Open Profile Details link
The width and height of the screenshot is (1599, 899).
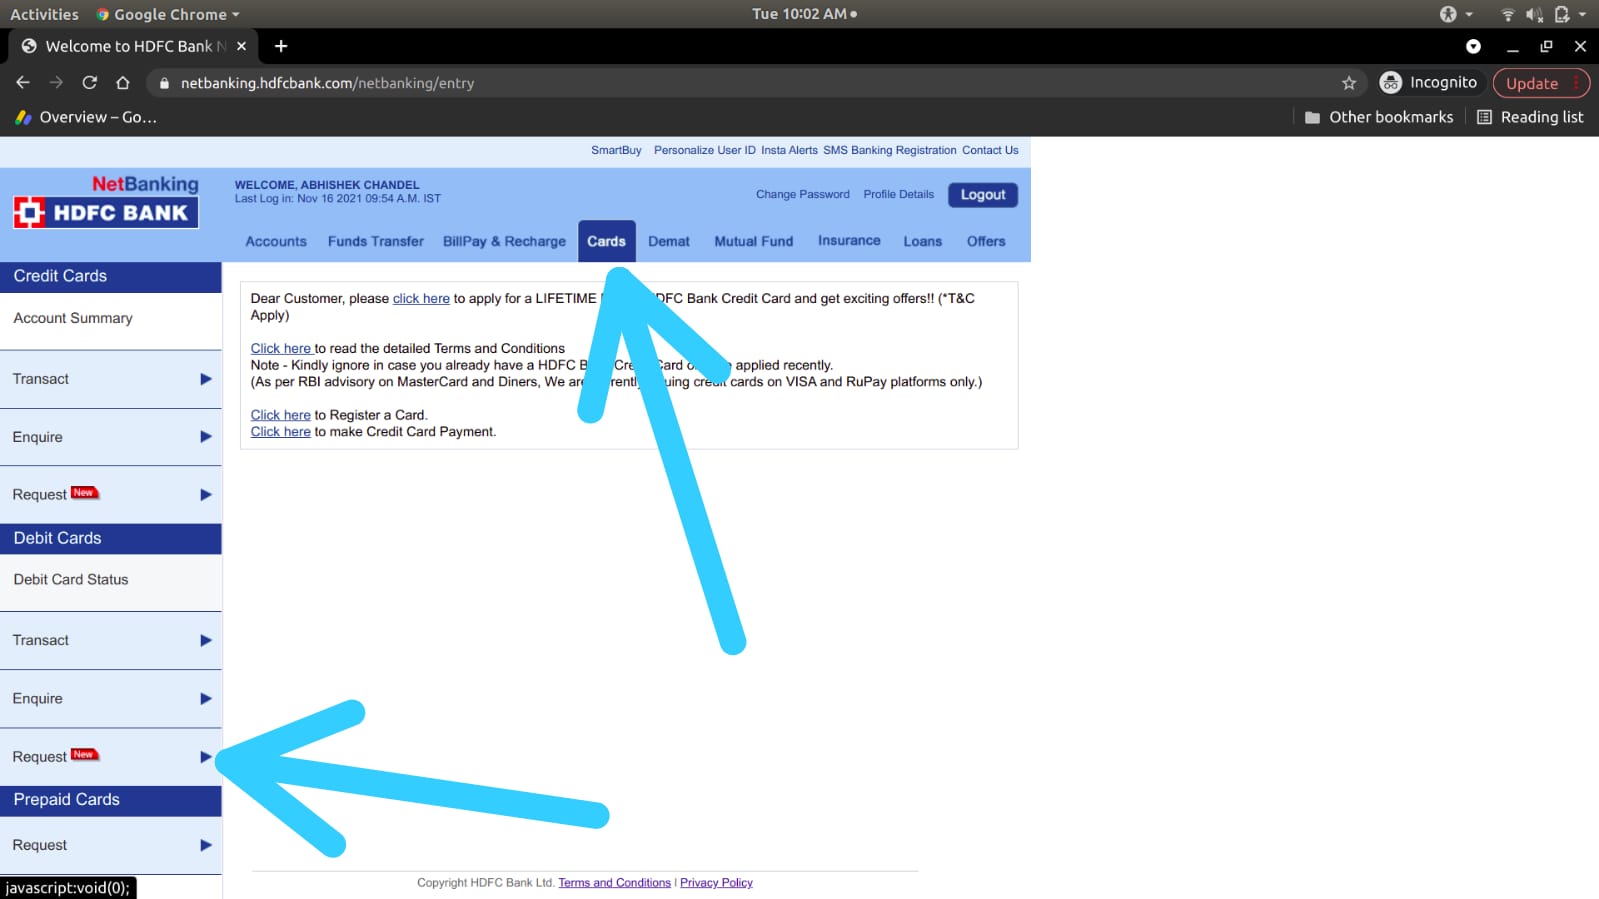click(899, 194)
